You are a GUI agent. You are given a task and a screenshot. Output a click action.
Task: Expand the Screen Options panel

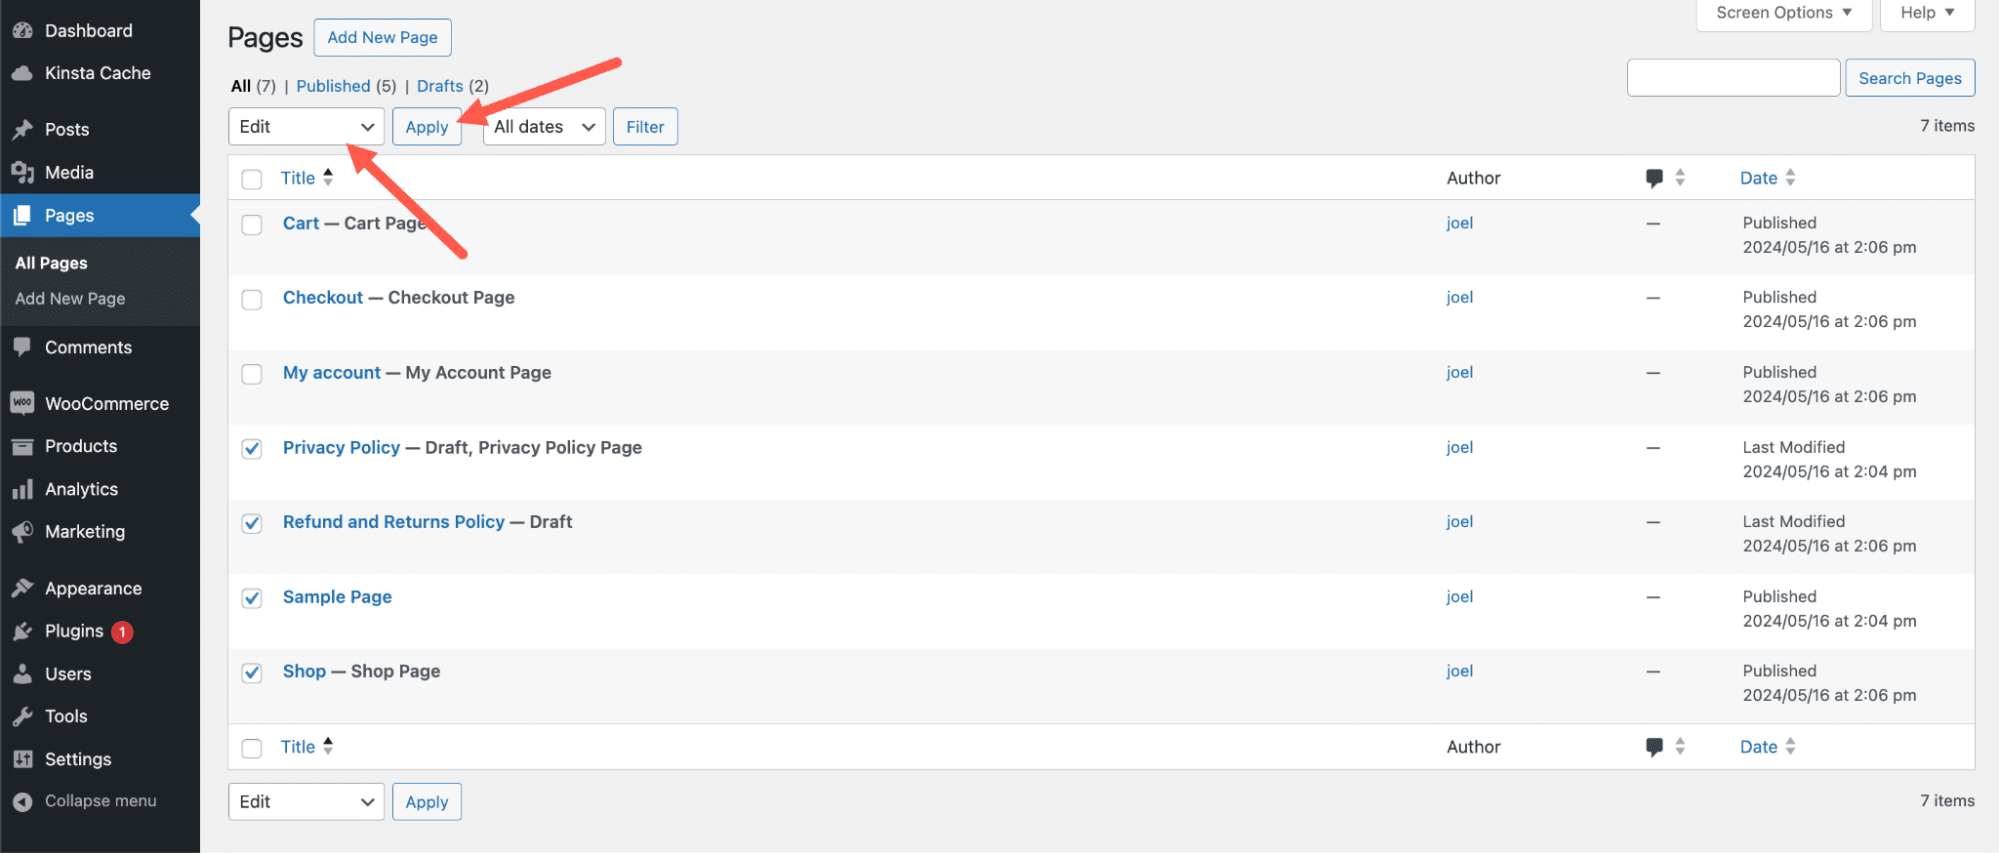(1784, 13)
